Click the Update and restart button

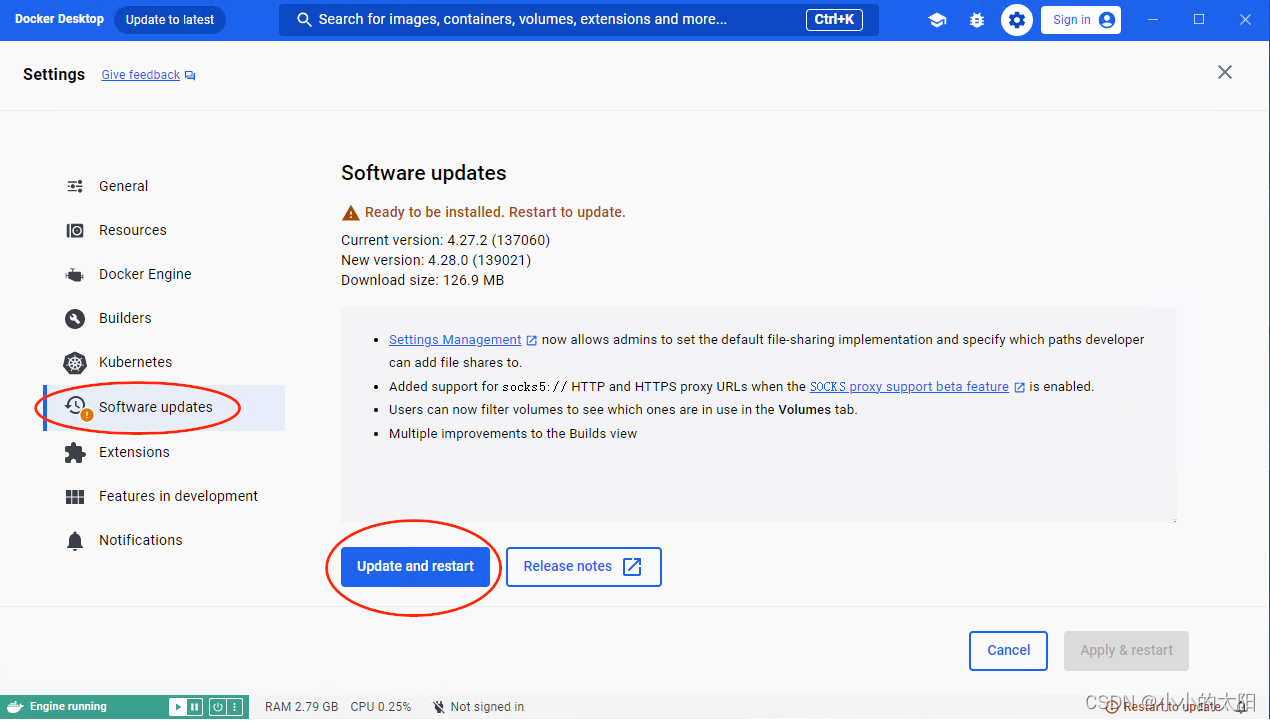click(415, 566)
